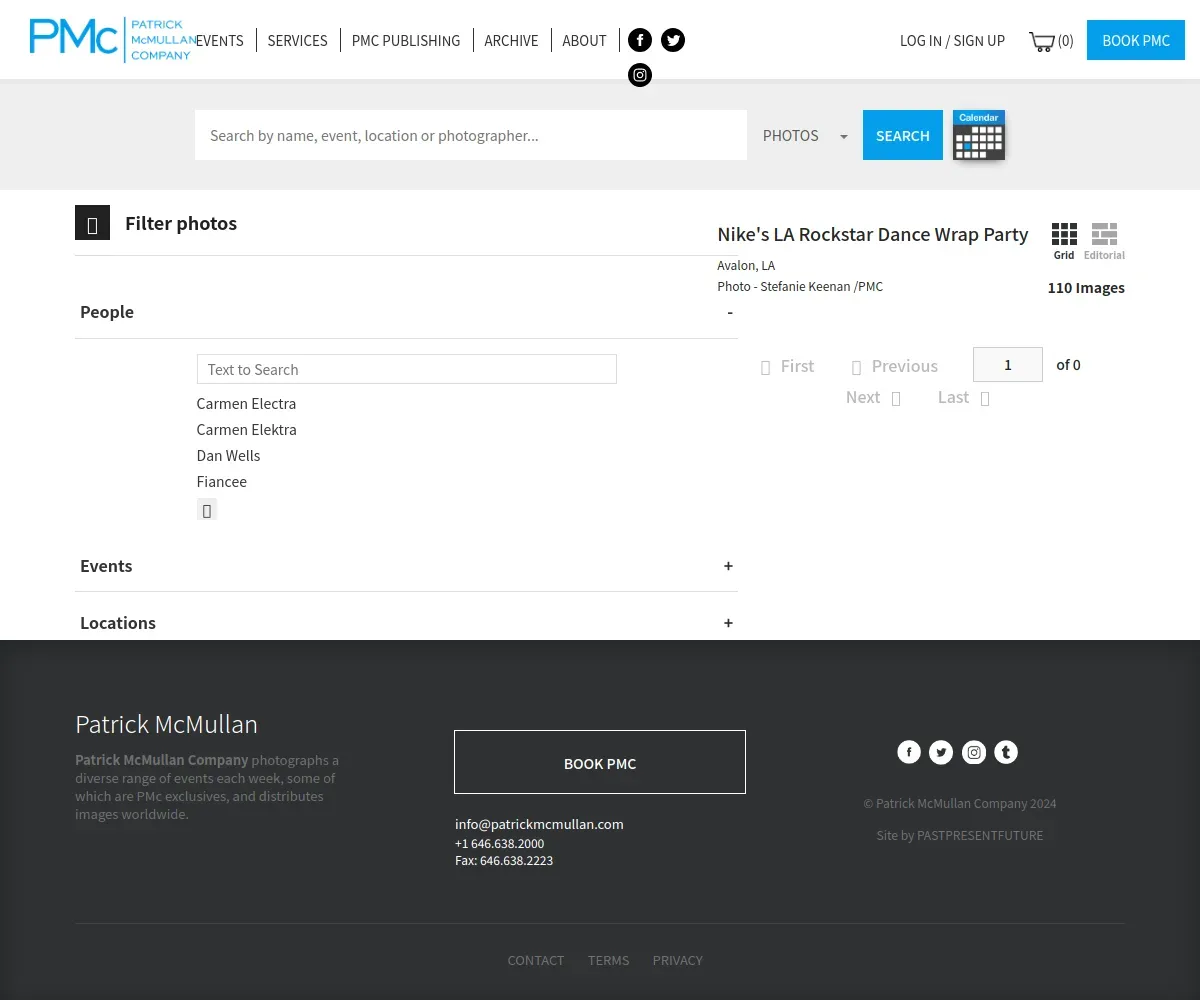Click the 110 Images count

(x=1086, y=287)
